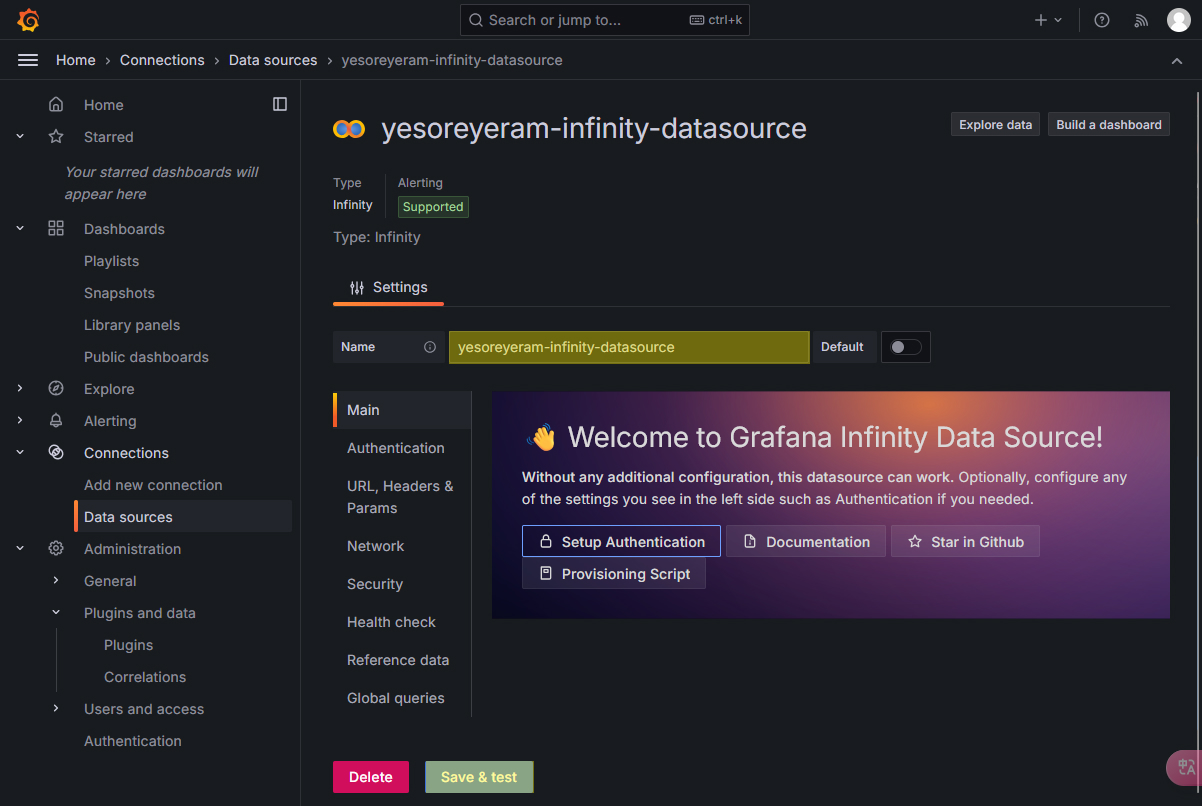The width and height of the screenshot is (1202, 806).
Task: Click the Starred star icon
Action: (56, 137)
